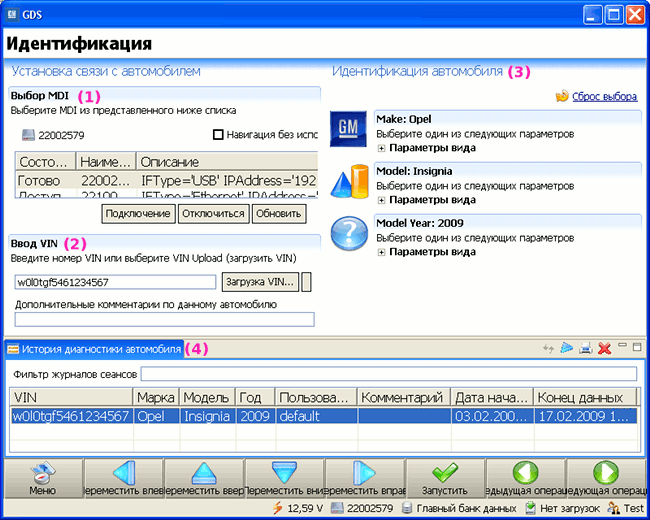This screenshot has width=650, height=520.
Task: Select the Готово MDI row
Action: pyautogui.click(x=167, y=180)
